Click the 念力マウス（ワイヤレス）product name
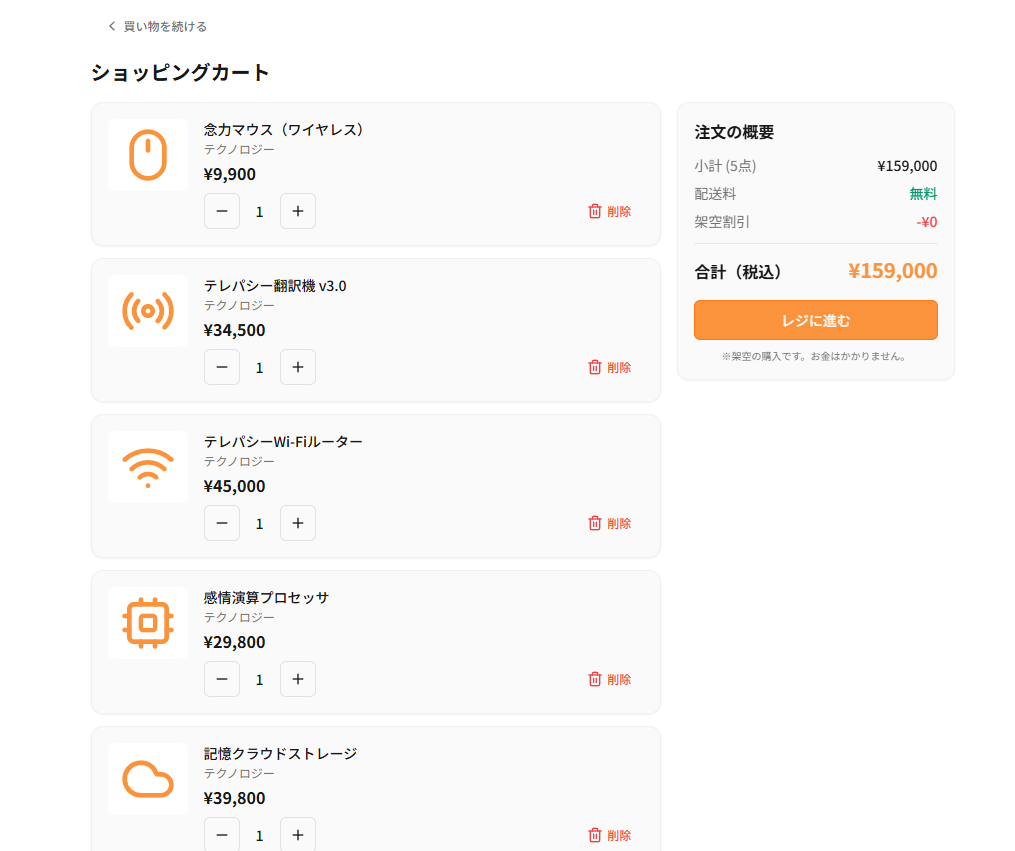Viewport: 1015px width, 851px height. pos(283,130)
